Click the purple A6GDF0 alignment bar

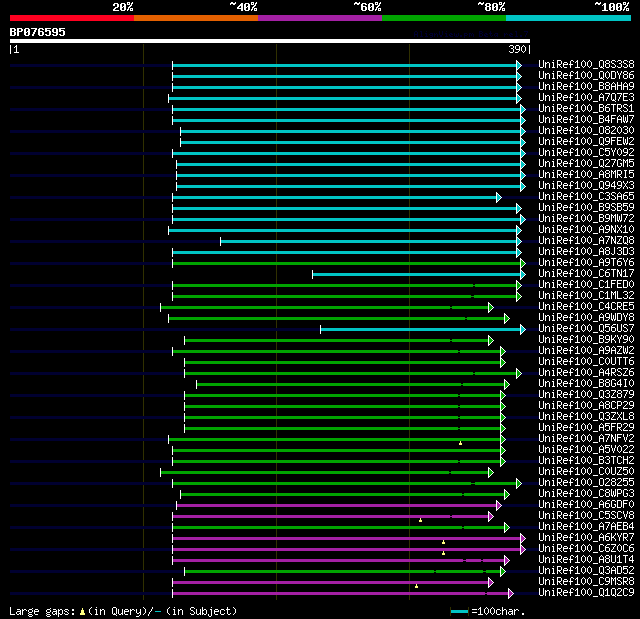[339, 506]
